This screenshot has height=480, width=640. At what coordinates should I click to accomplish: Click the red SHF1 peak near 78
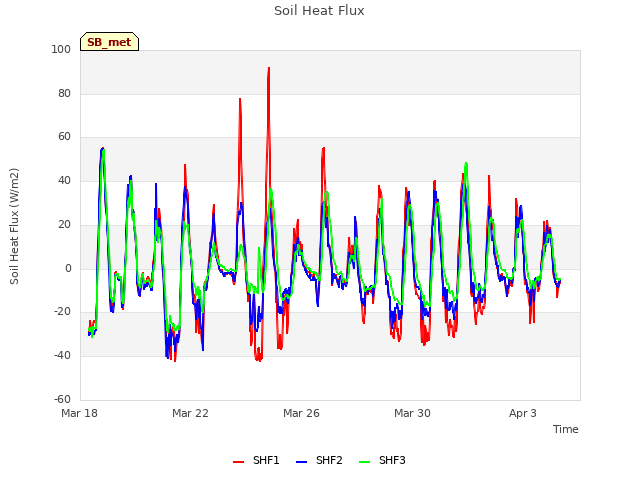click(x=240, y=99)
